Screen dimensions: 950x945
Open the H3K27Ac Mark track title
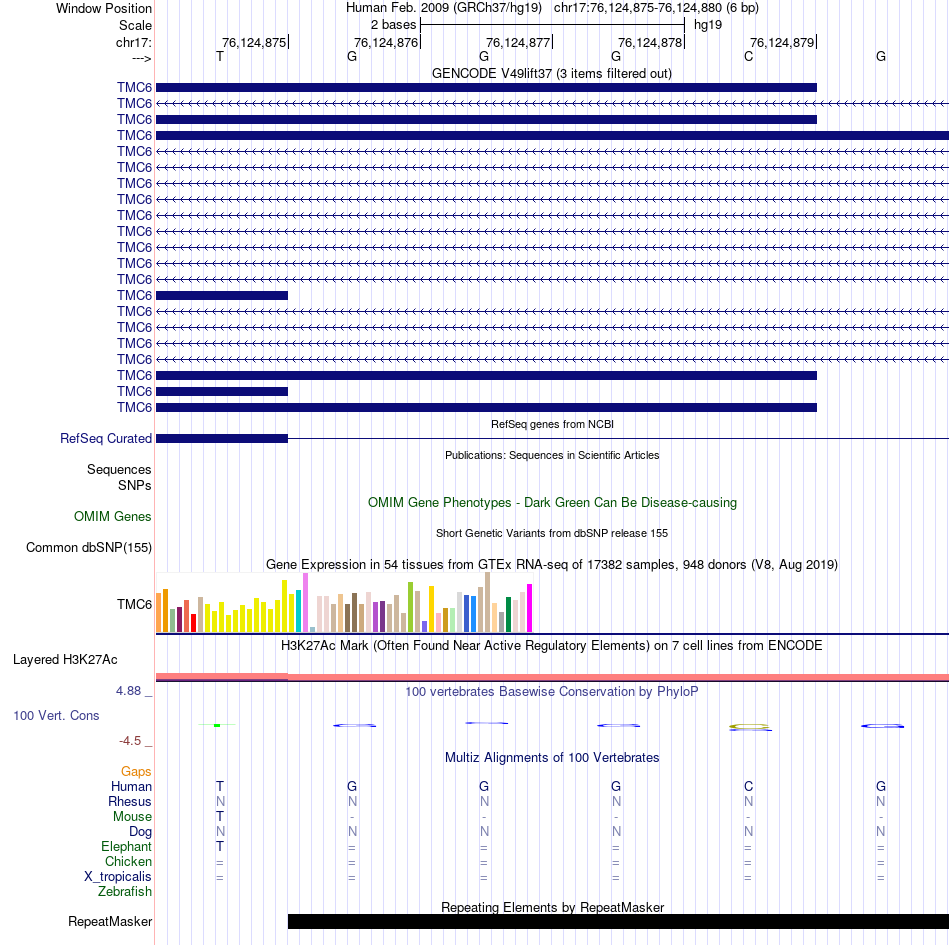coord(551,645)
